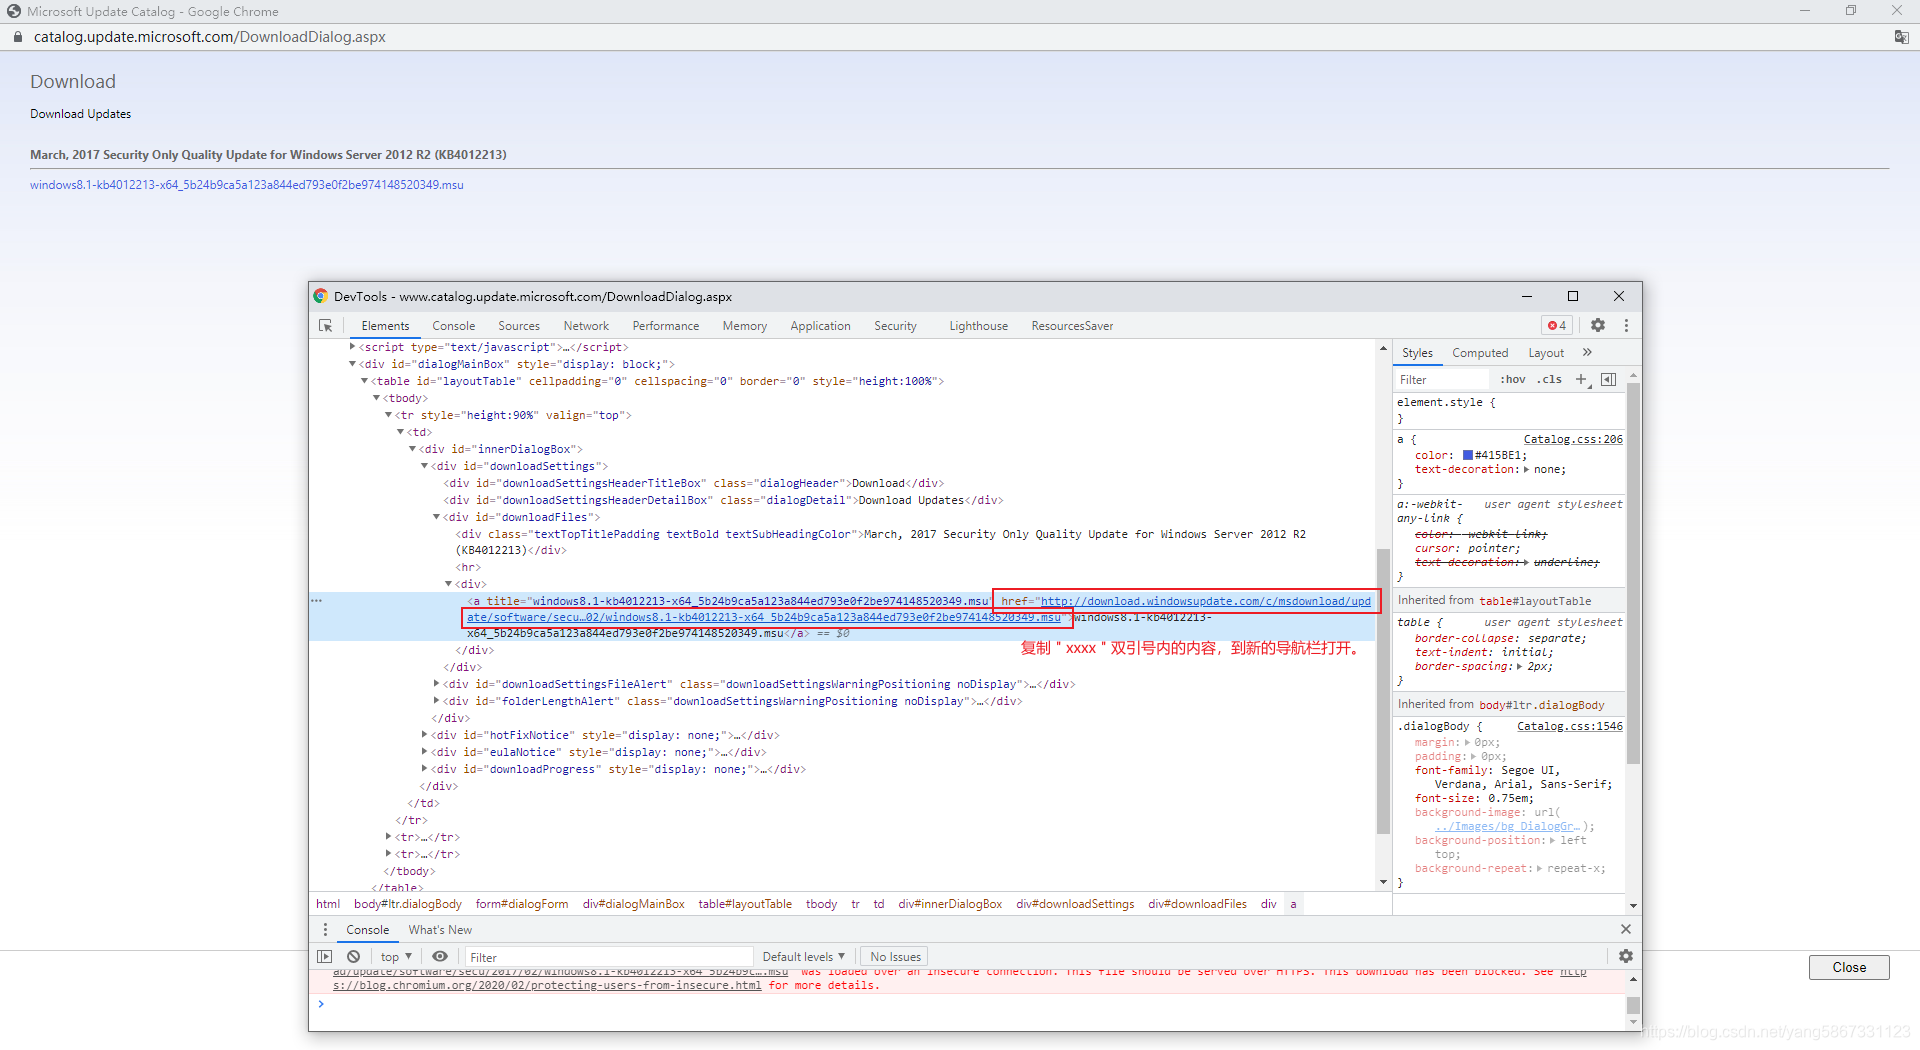Collapse the dialogMainBox div node
1920x1050 pixels.
(352, 365)
